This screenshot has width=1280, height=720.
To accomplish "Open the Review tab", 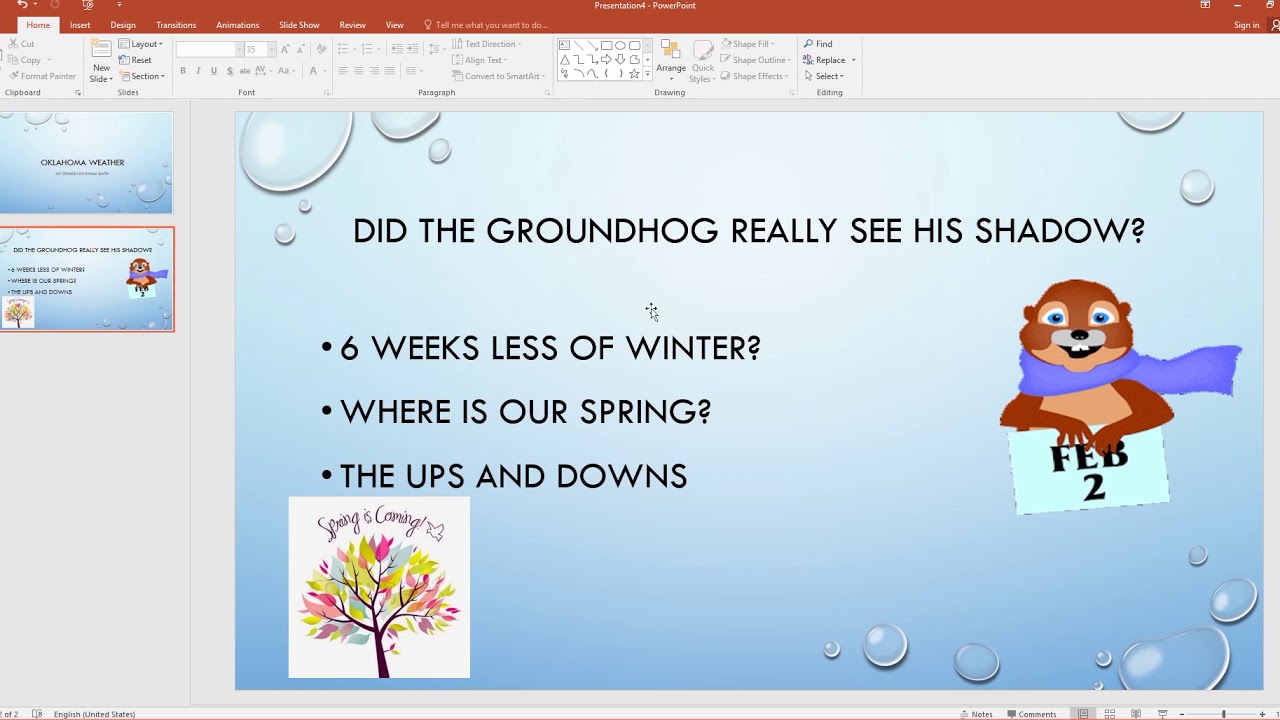I will pyautogui.click(x=352, y=25).
